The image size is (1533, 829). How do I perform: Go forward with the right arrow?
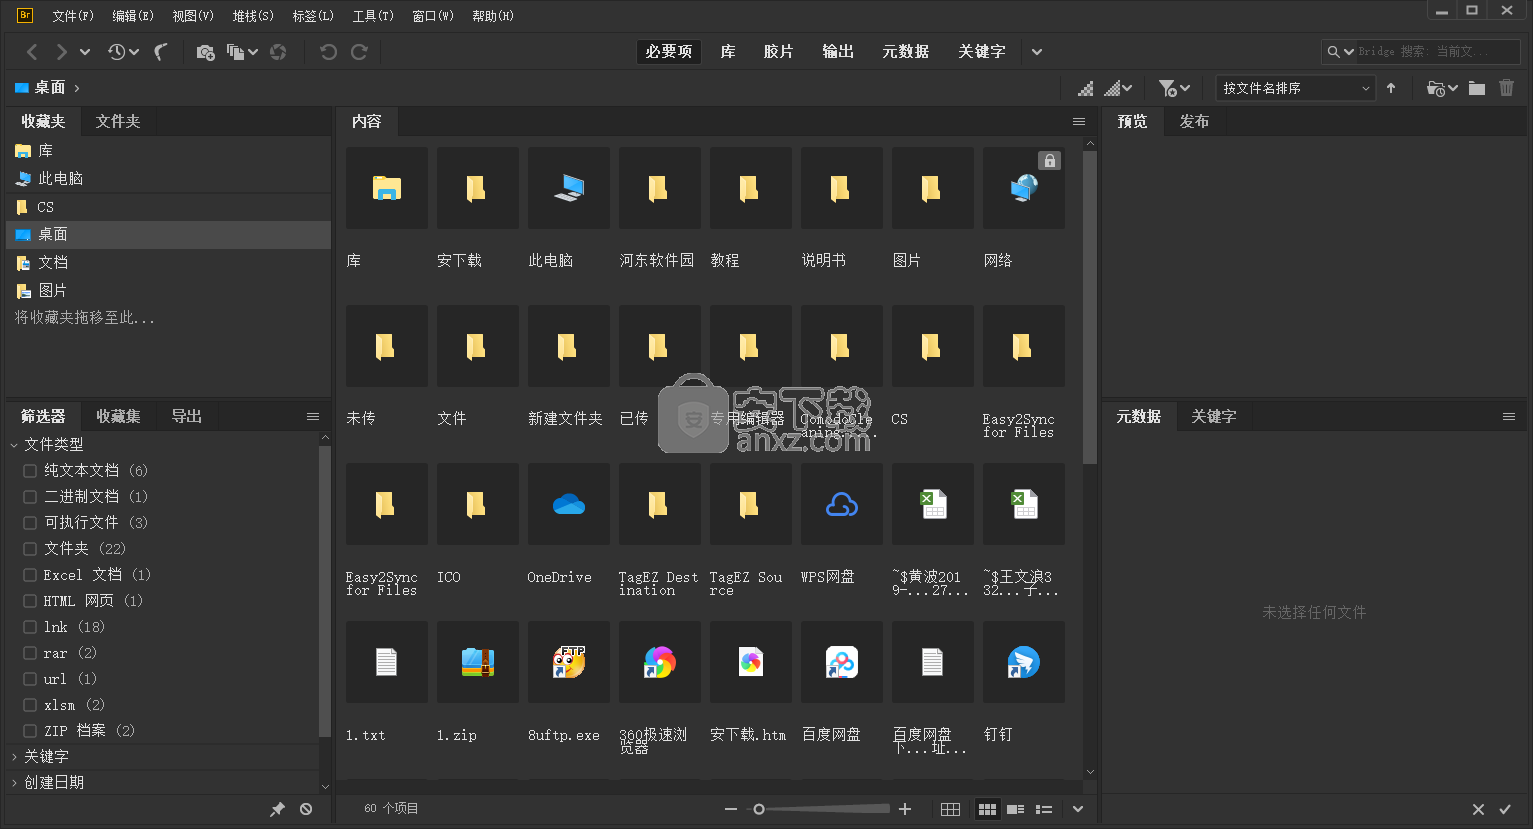pos(61,52)
